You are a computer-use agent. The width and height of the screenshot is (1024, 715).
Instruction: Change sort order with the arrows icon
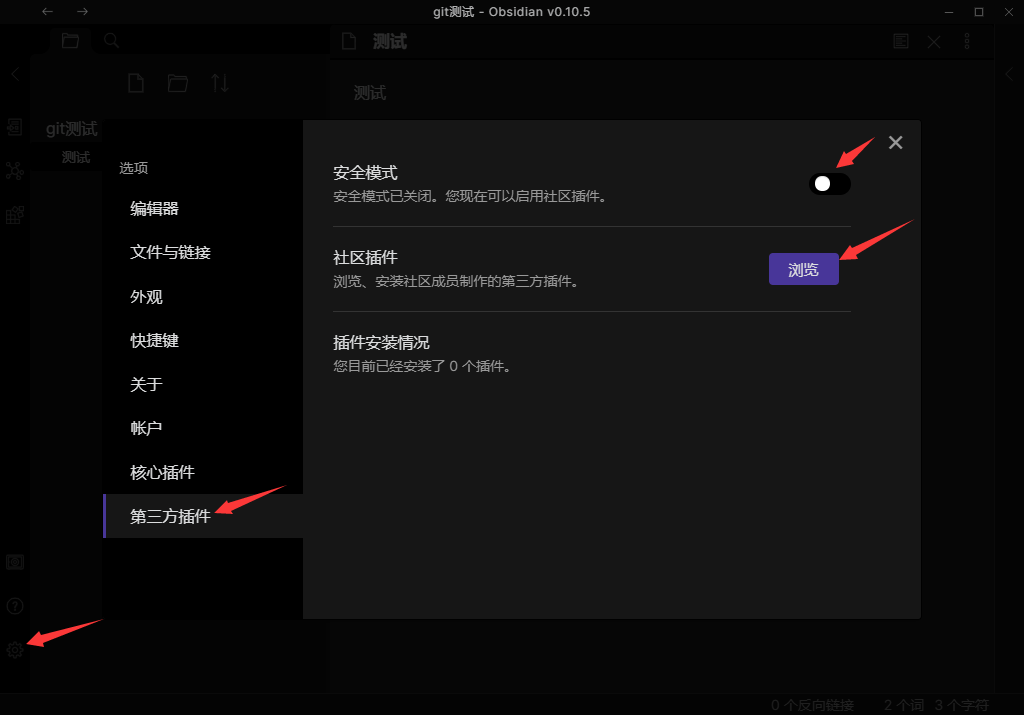[x=220, y=83]
